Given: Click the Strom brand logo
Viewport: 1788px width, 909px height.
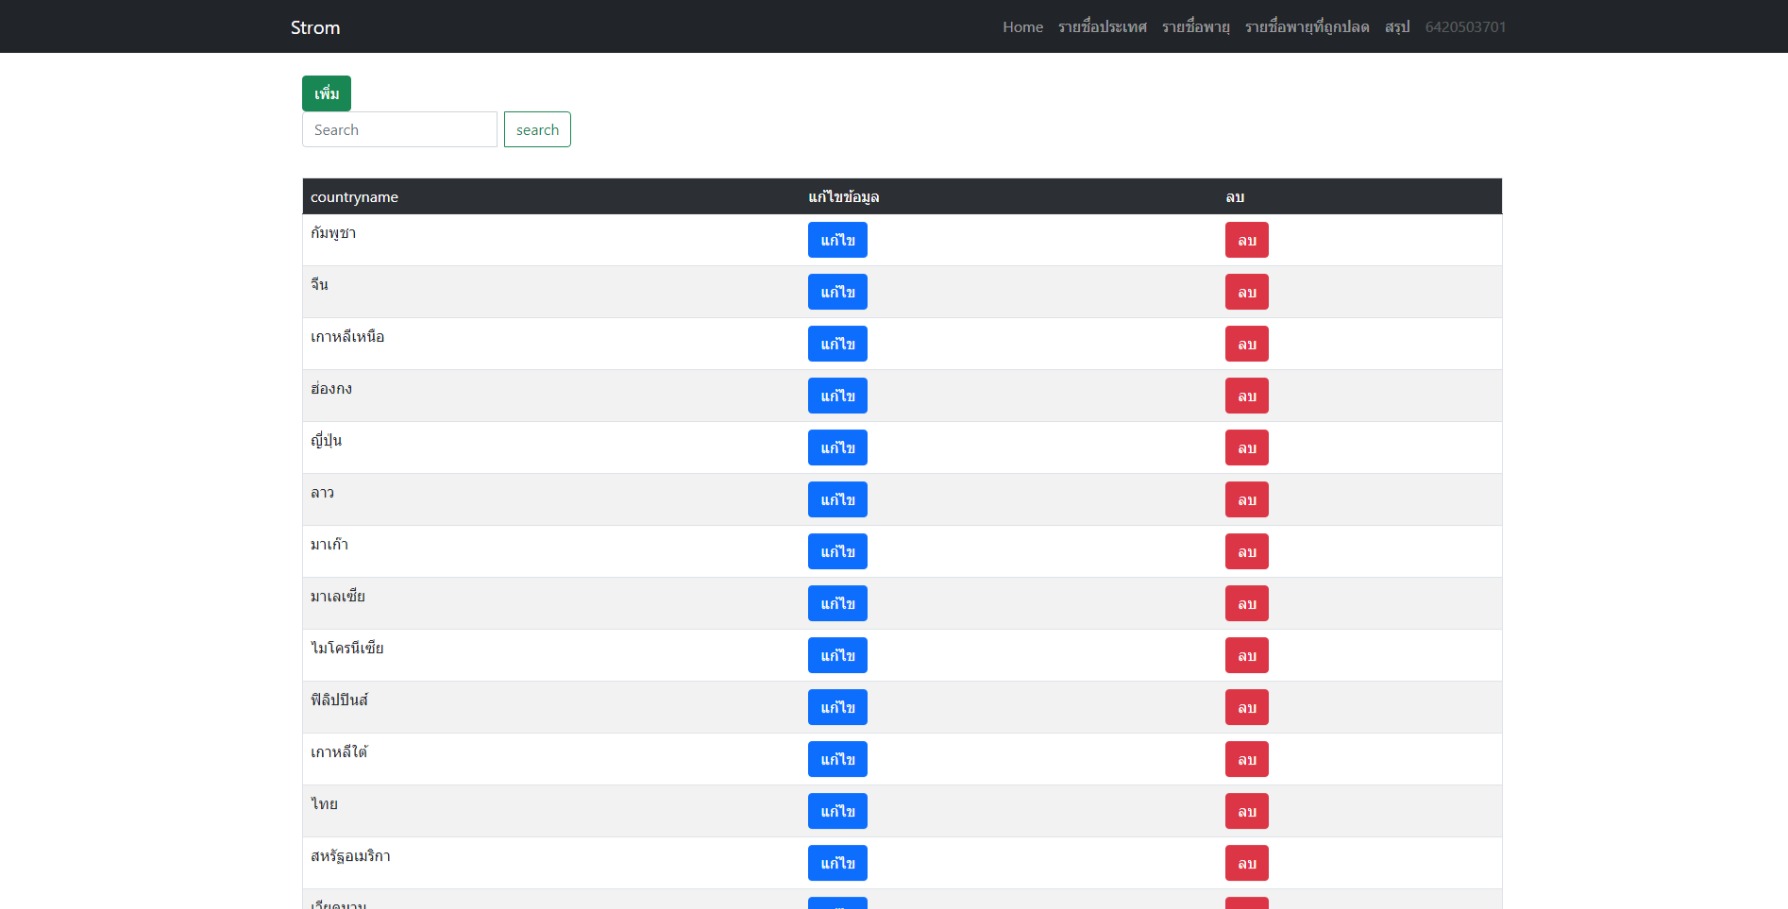Looking at the screenshot, I should click(x=314, y=27).
